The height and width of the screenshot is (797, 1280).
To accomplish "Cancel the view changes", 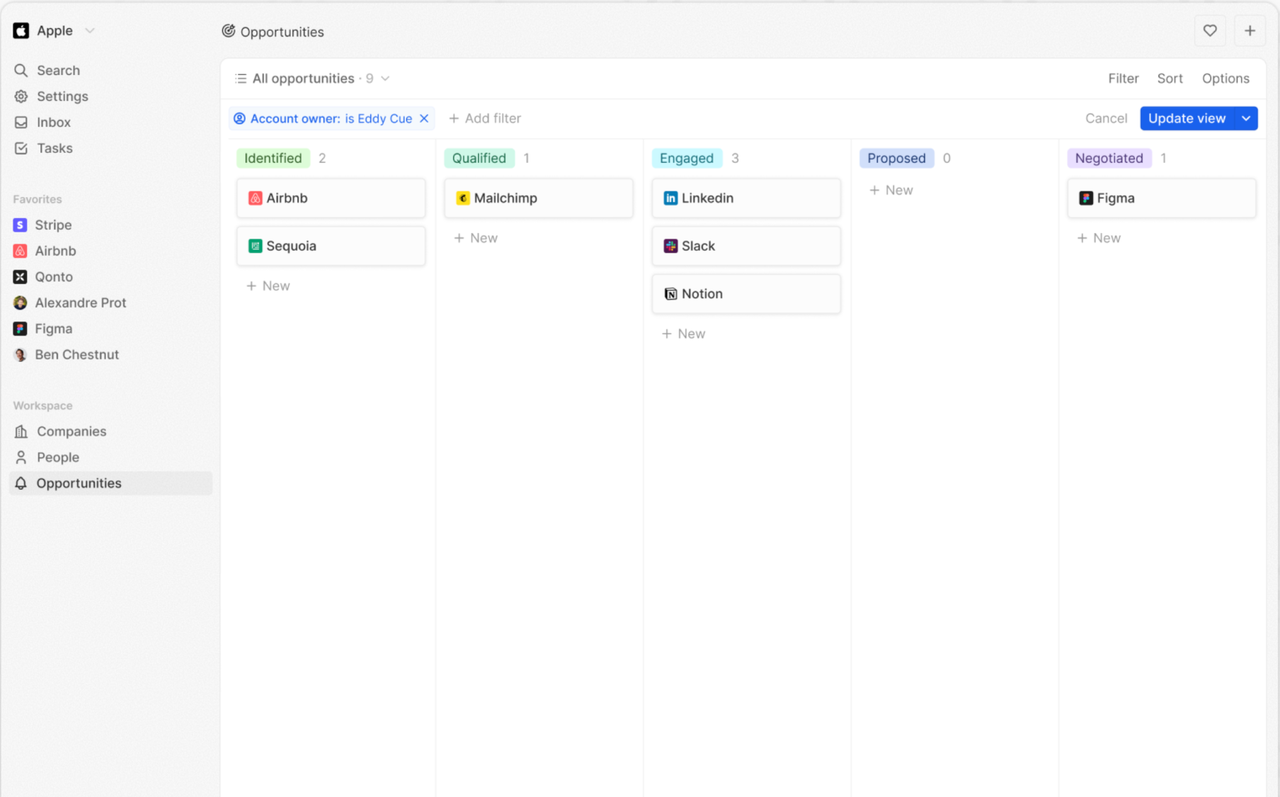I will [x=1106, y=119].
